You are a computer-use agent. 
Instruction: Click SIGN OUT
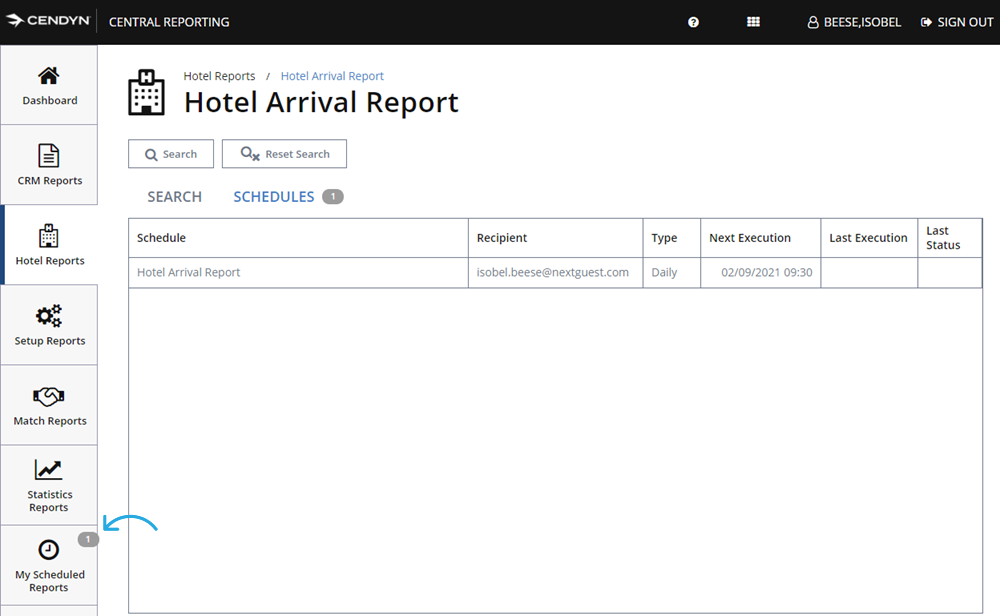[x=957, y=22]
